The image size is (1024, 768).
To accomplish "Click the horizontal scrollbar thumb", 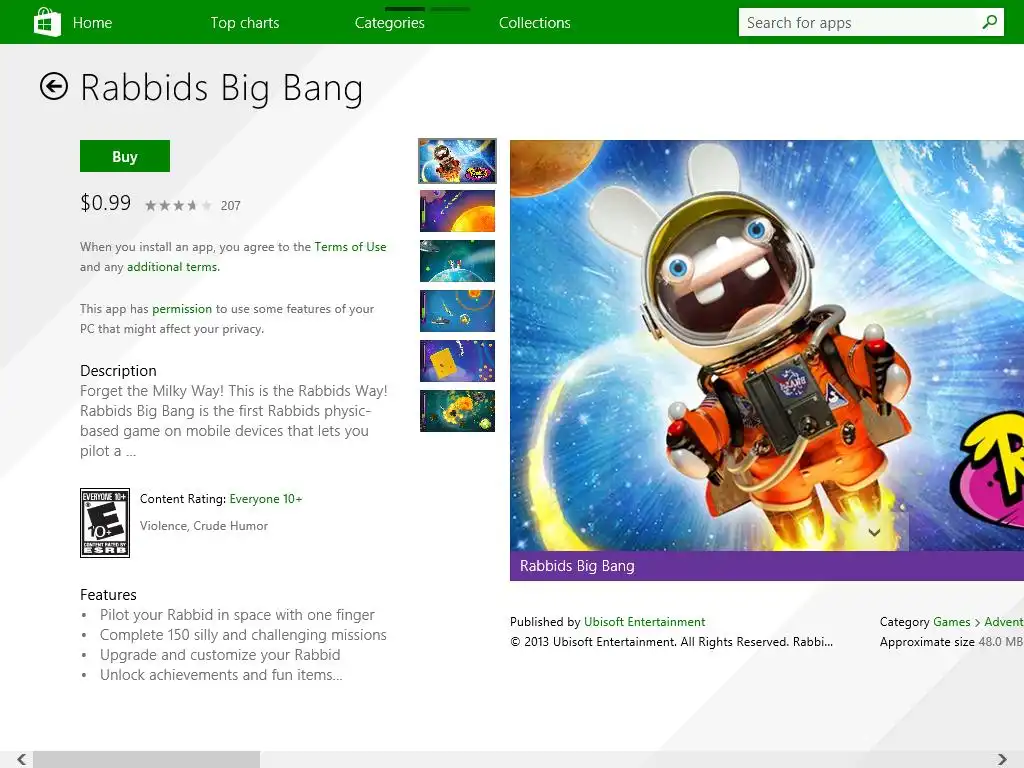I will [x=146, y=759].
